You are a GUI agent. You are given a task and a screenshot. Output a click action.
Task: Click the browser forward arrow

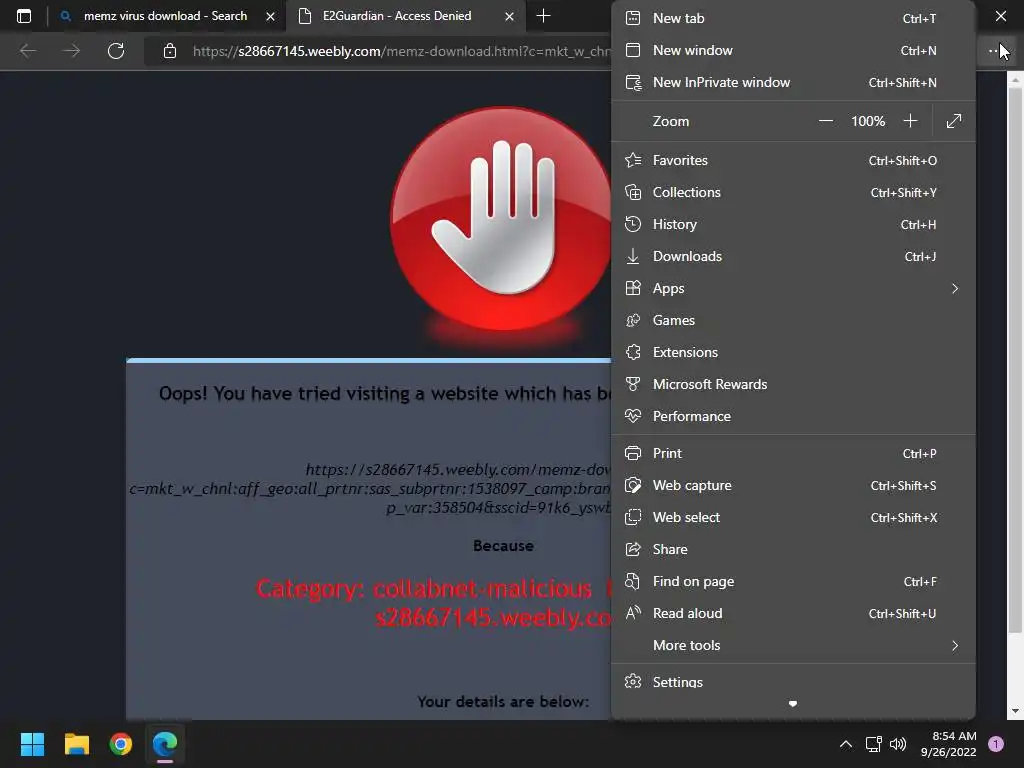[x=72, y=51]
